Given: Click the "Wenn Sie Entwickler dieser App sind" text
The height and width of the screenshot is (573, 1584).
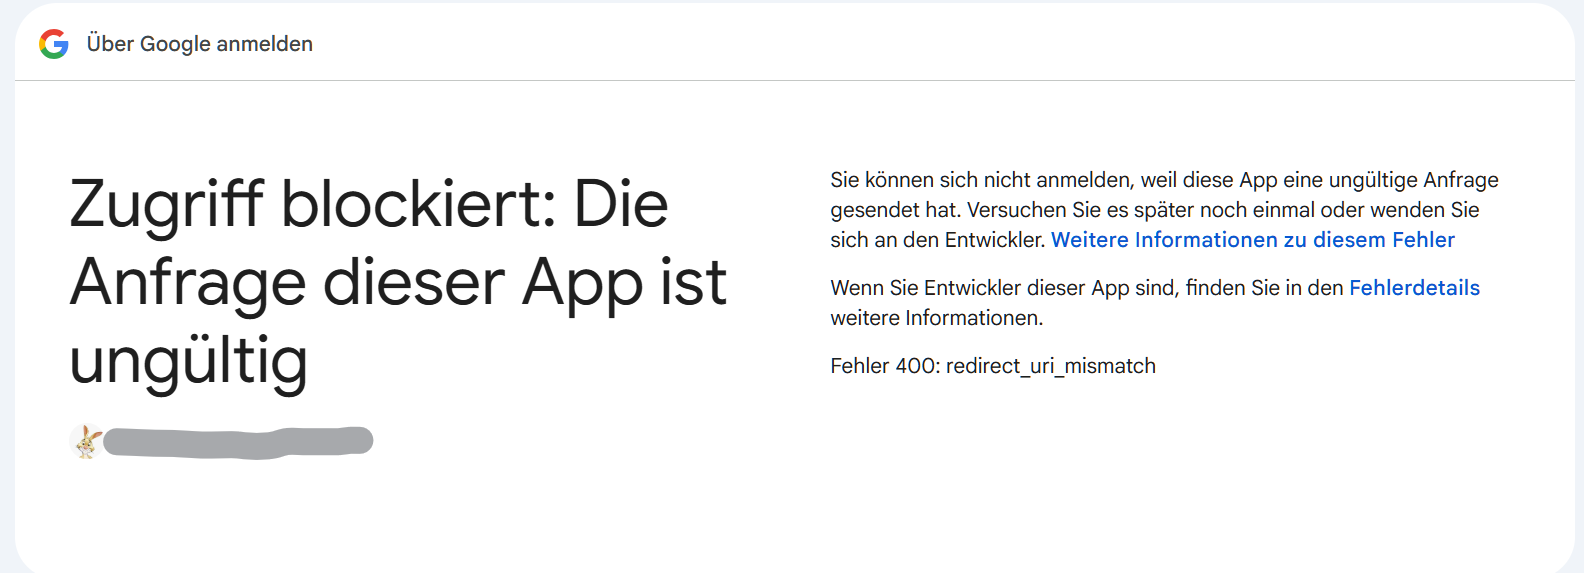Looking at the screenshot, I should click(x=1005, y=288).
